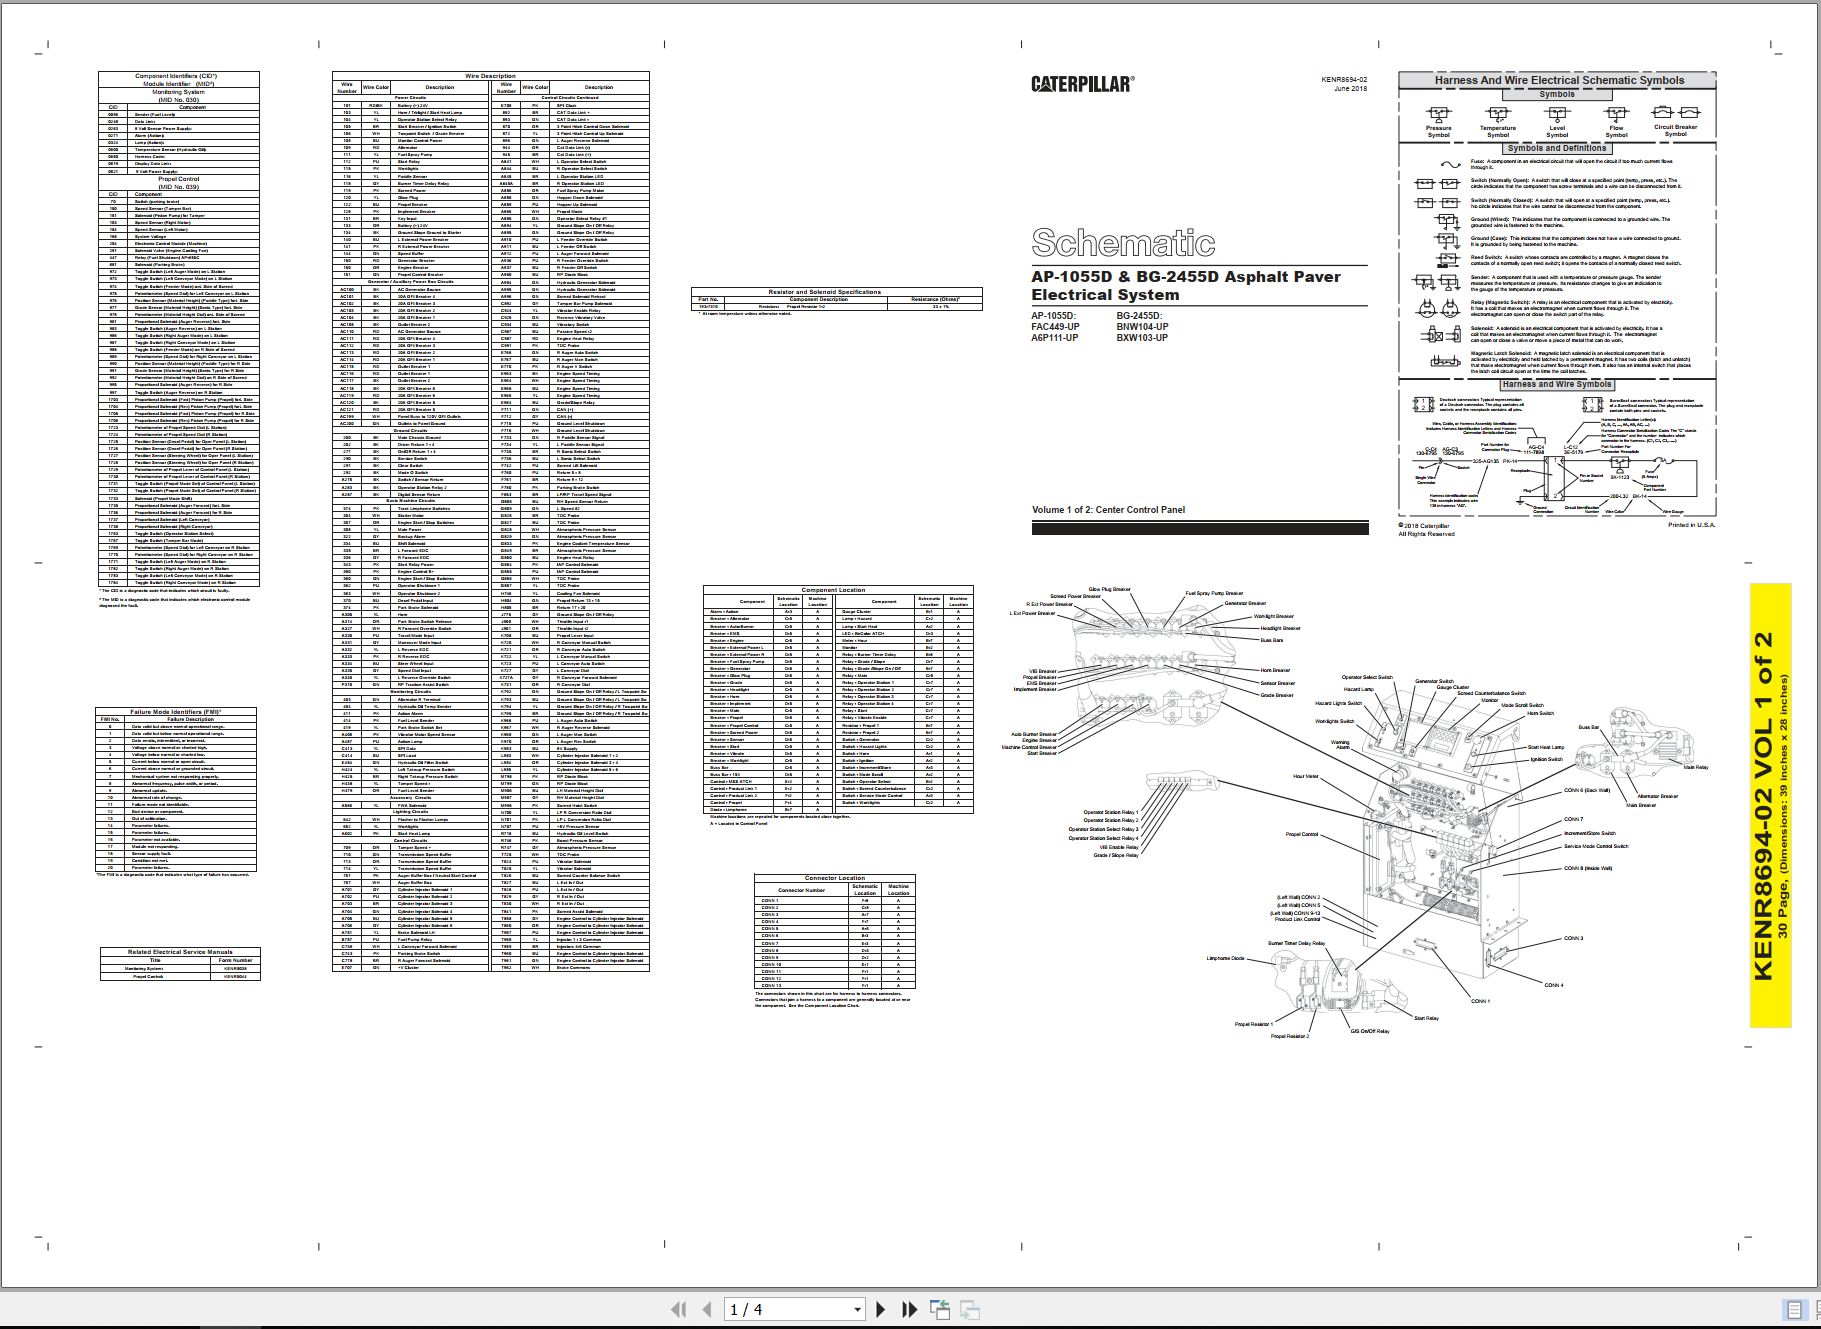Click the Temperature Symbol graphic
This screenshot has width=1821, height=1329.
pyautogui.click(x=1497, y=114)
